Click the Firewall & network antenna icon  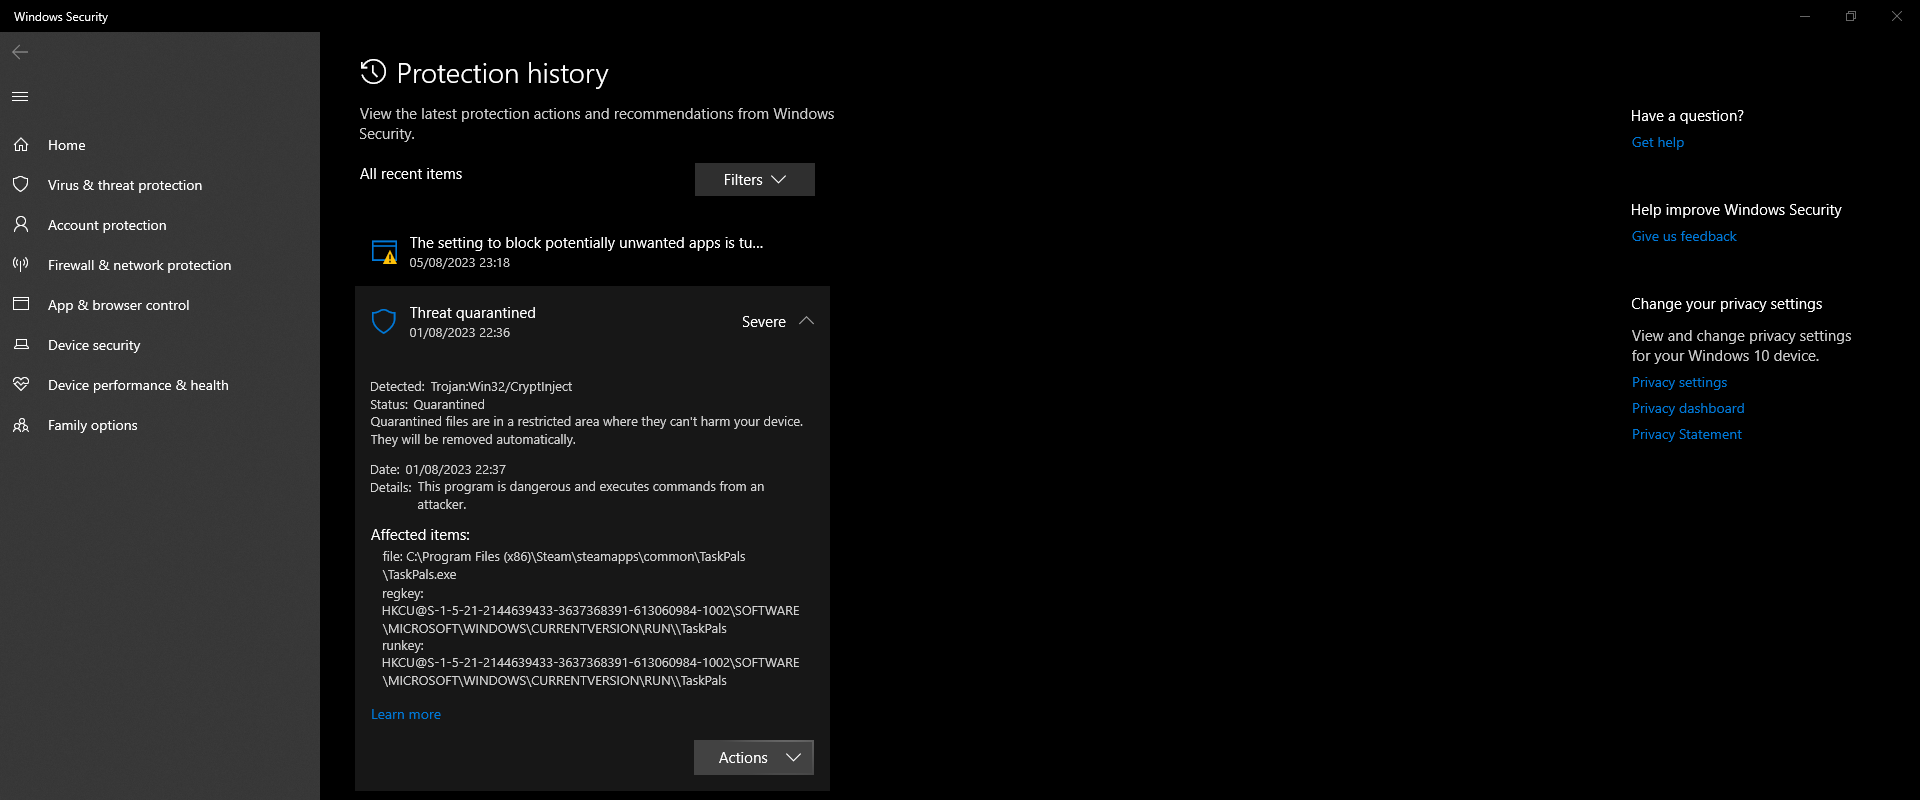(x=21, y=265)
